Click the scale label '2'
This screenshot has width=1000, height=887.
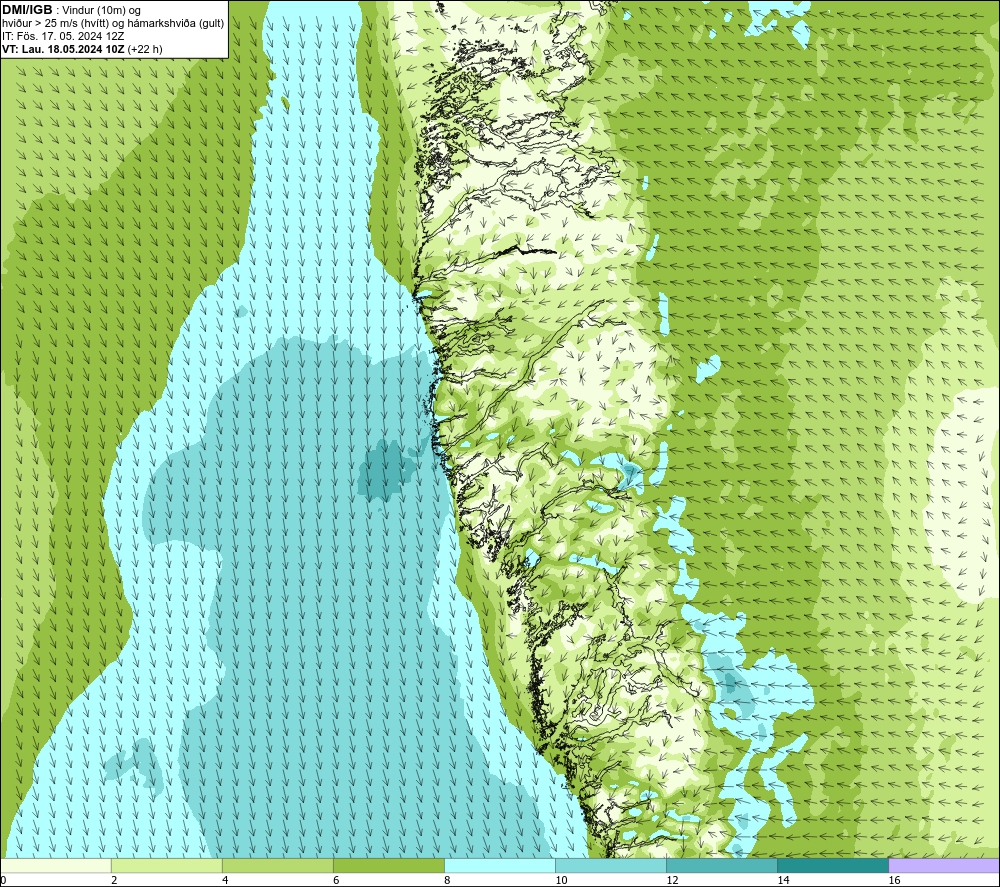coord(114,881)
